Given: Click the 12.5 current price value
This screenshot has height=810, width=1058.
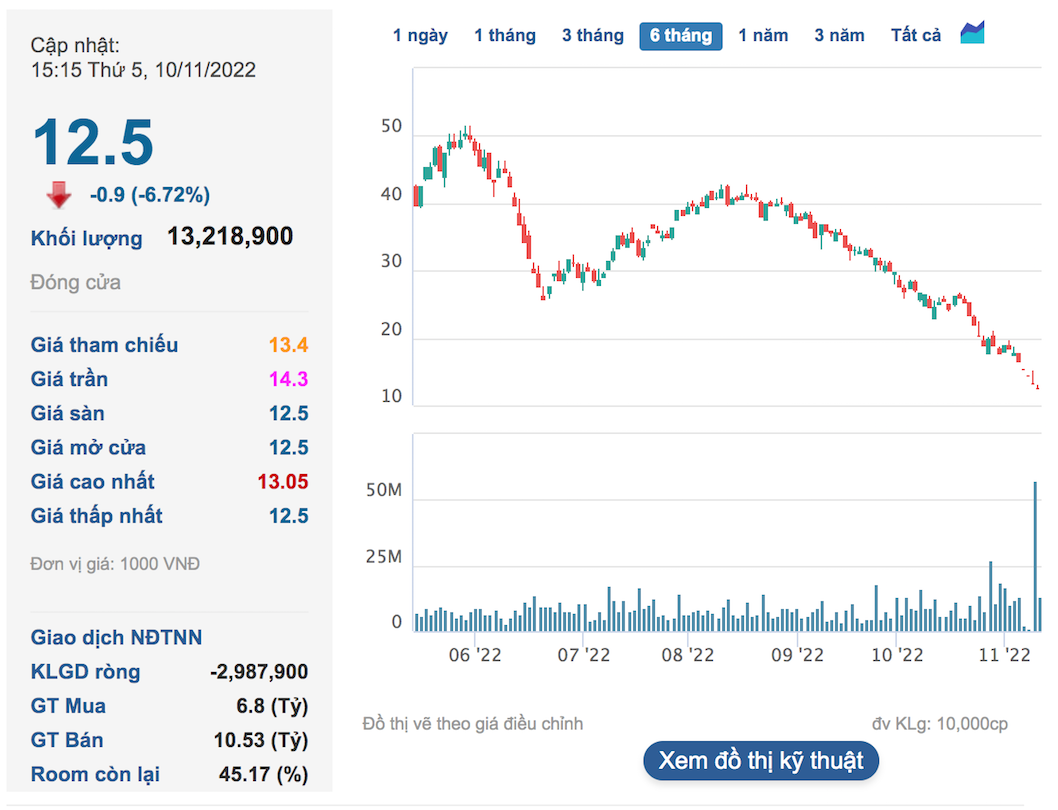Looking at the screenshot, I should [x=93, y=143].
